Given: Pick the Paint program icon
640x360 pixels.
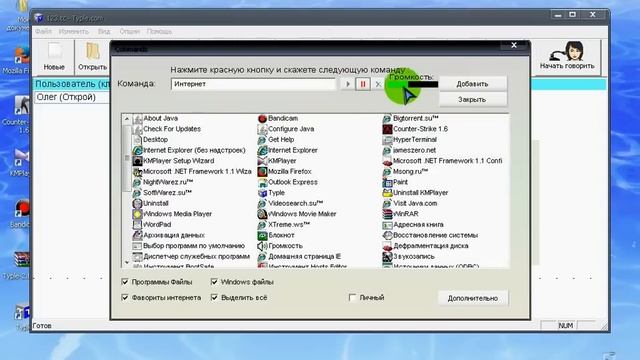Looking at the screenshot, I should (x=387, y=182).
